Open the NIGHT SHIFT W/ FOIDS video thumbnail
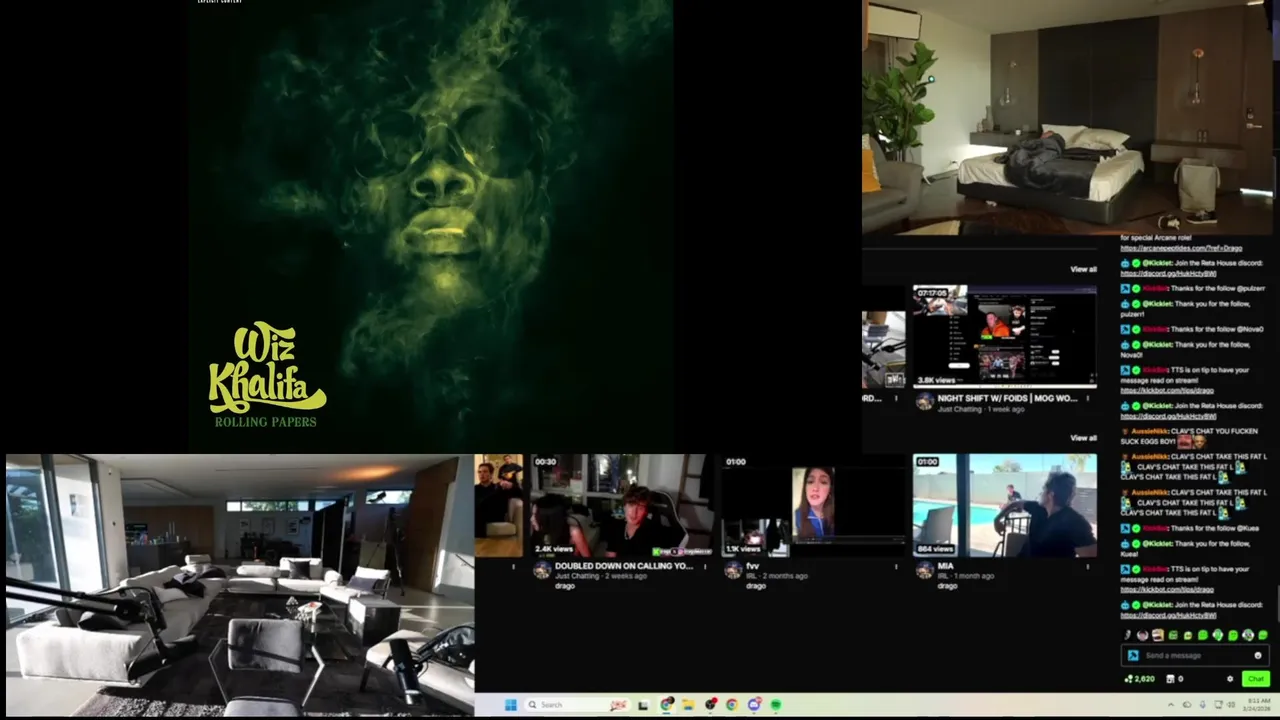This screenshot has width=1280, height=720. coord(1004,336)
